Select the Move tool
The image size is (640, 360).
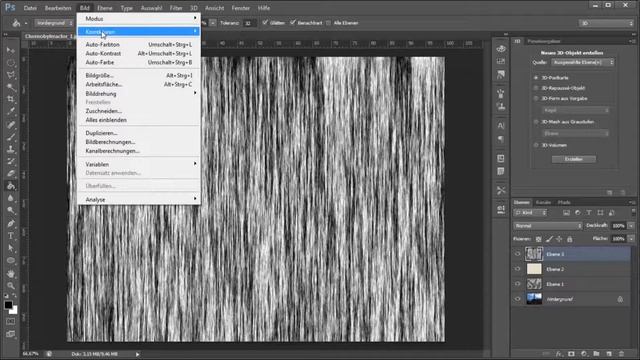click(x=11, y=50)
